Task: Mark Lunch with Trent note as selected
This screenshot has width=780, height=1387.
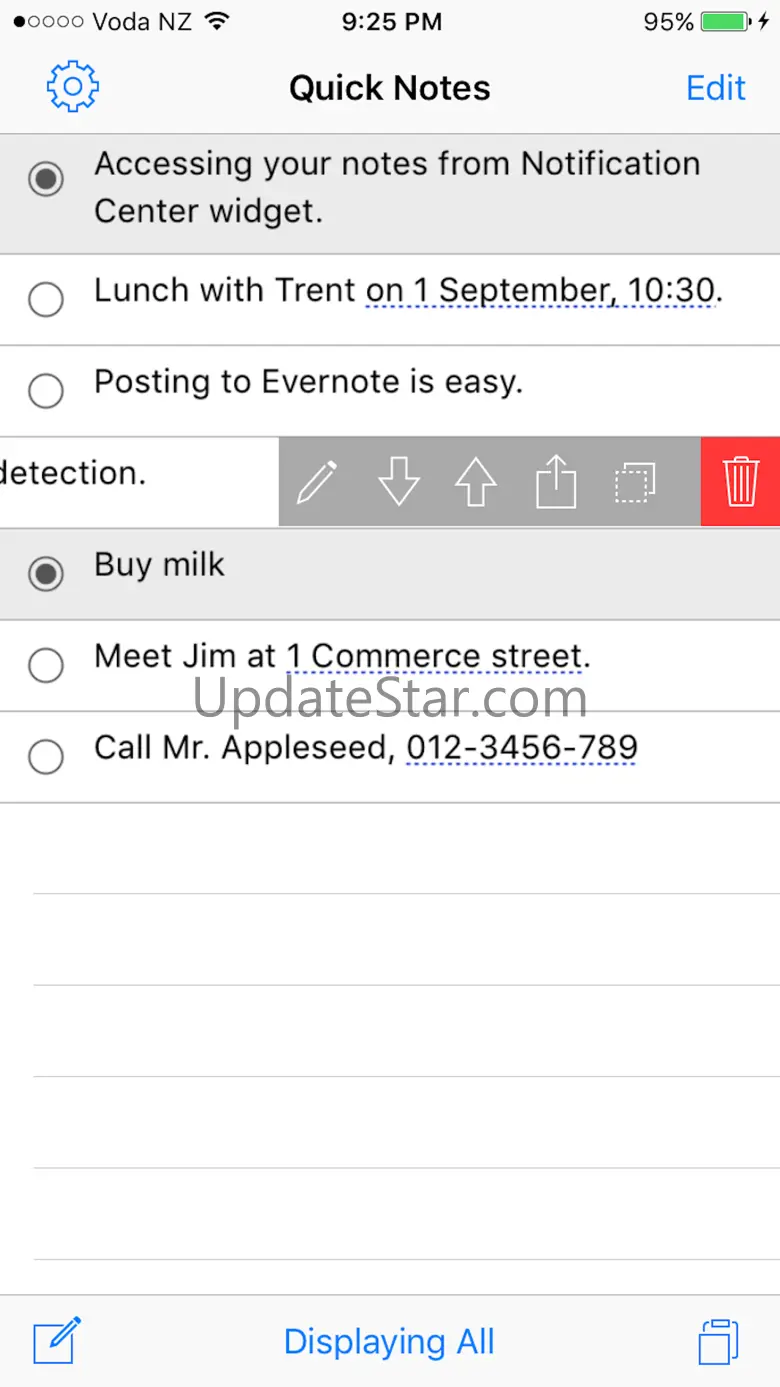Action: (46, 299)
